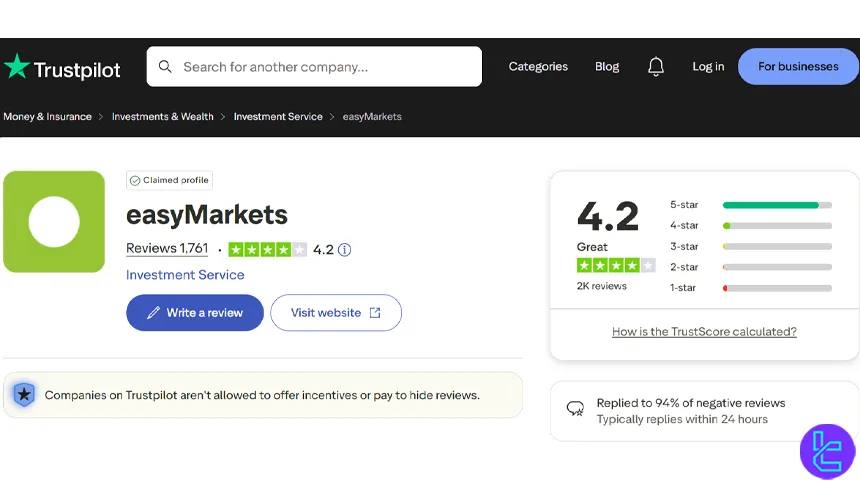Click Log in
The width and height of the screenshot is (860, 484).
tap(708, 66)
